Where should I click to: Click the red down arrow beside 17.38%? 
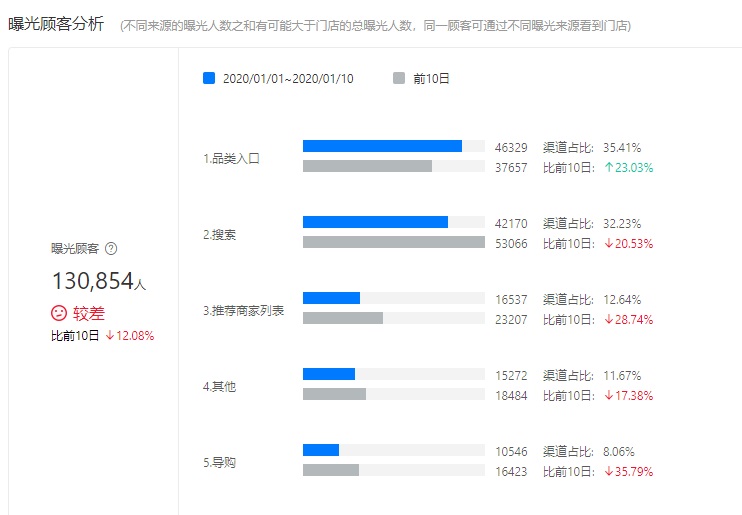(608, 396)
